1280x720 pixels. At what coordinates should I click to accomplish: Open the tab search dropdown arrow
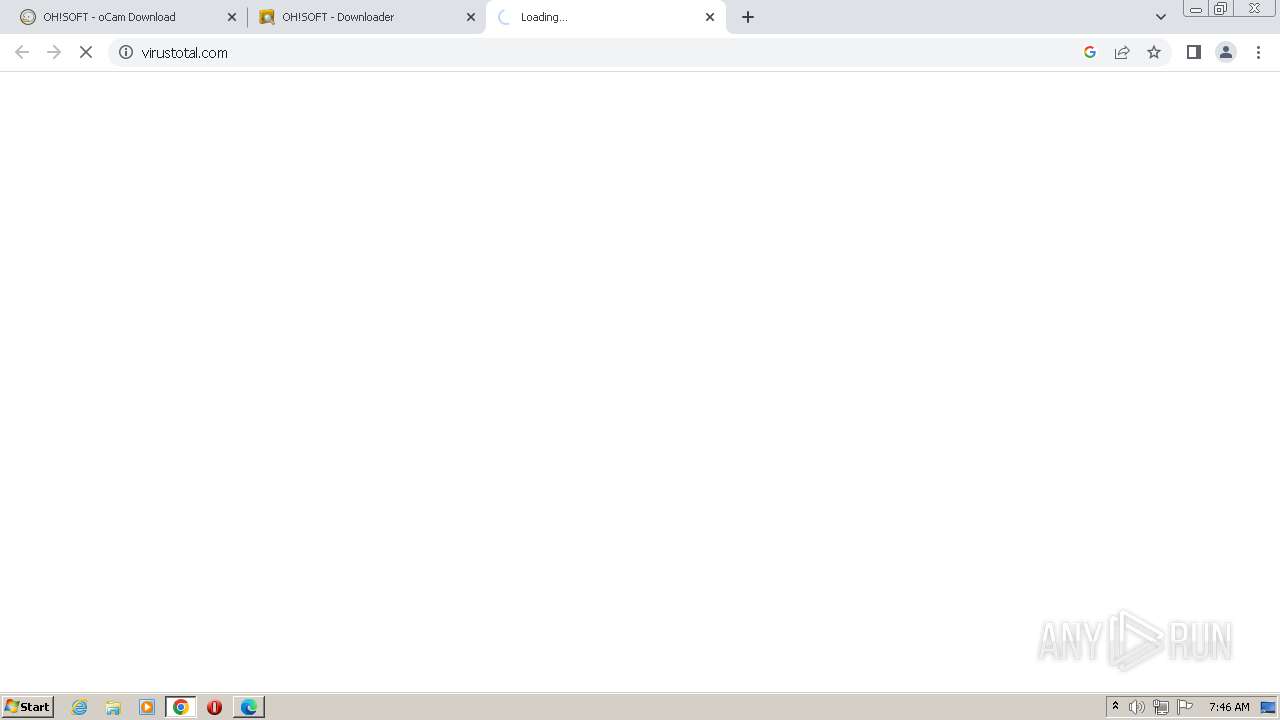[1161, 17]
